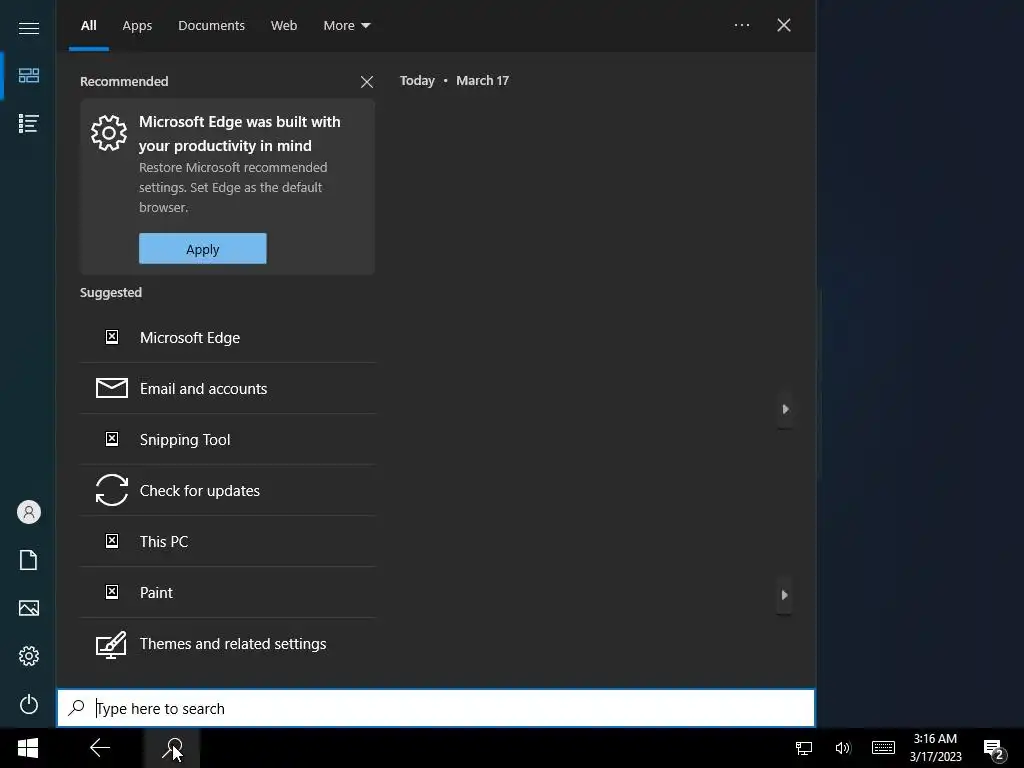Switch to the Documents search tab
Image resolution: width=1024 pixels, height=768 pixels.
point(212,25)
